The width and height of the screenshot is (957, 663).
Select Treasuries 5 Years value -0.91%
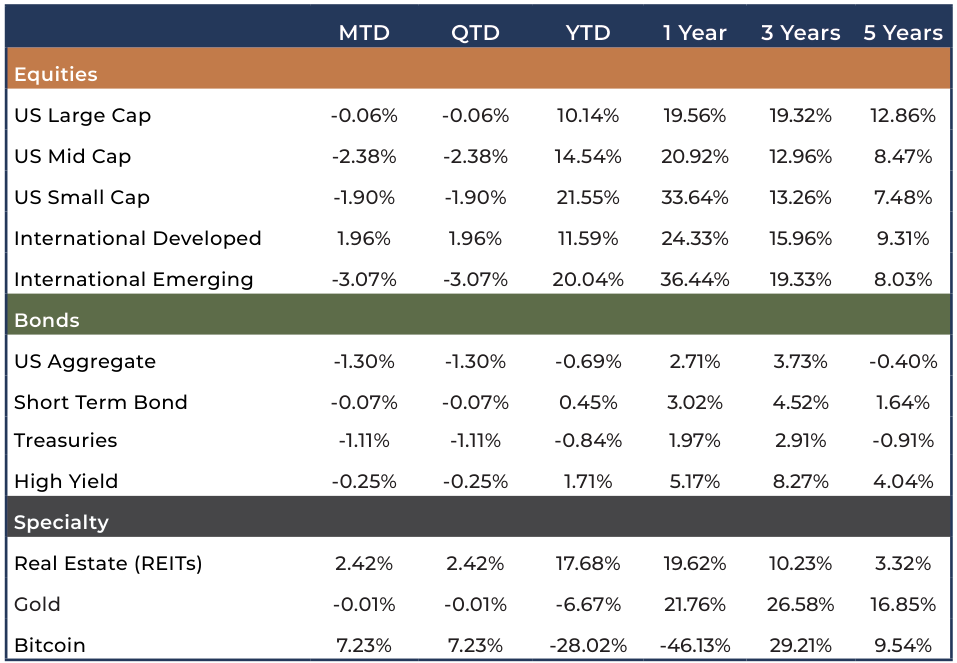(x=903, y=440)
